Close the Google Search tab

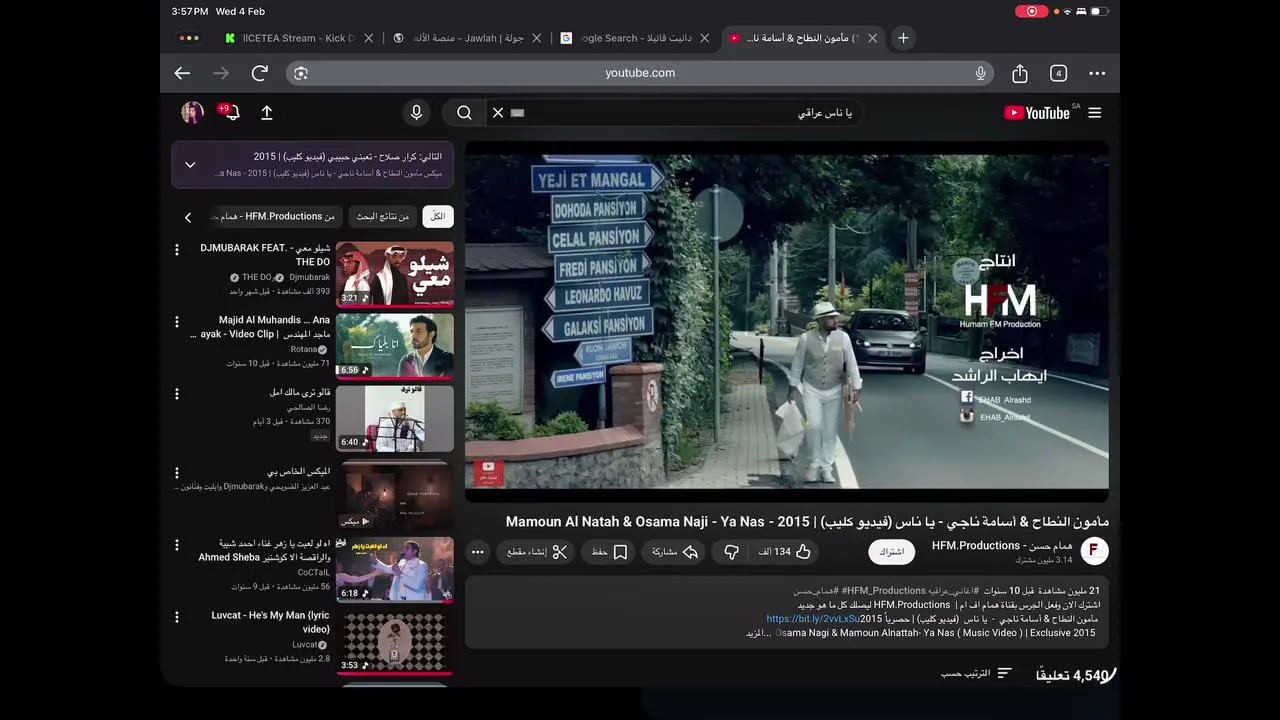pos(704,38)
